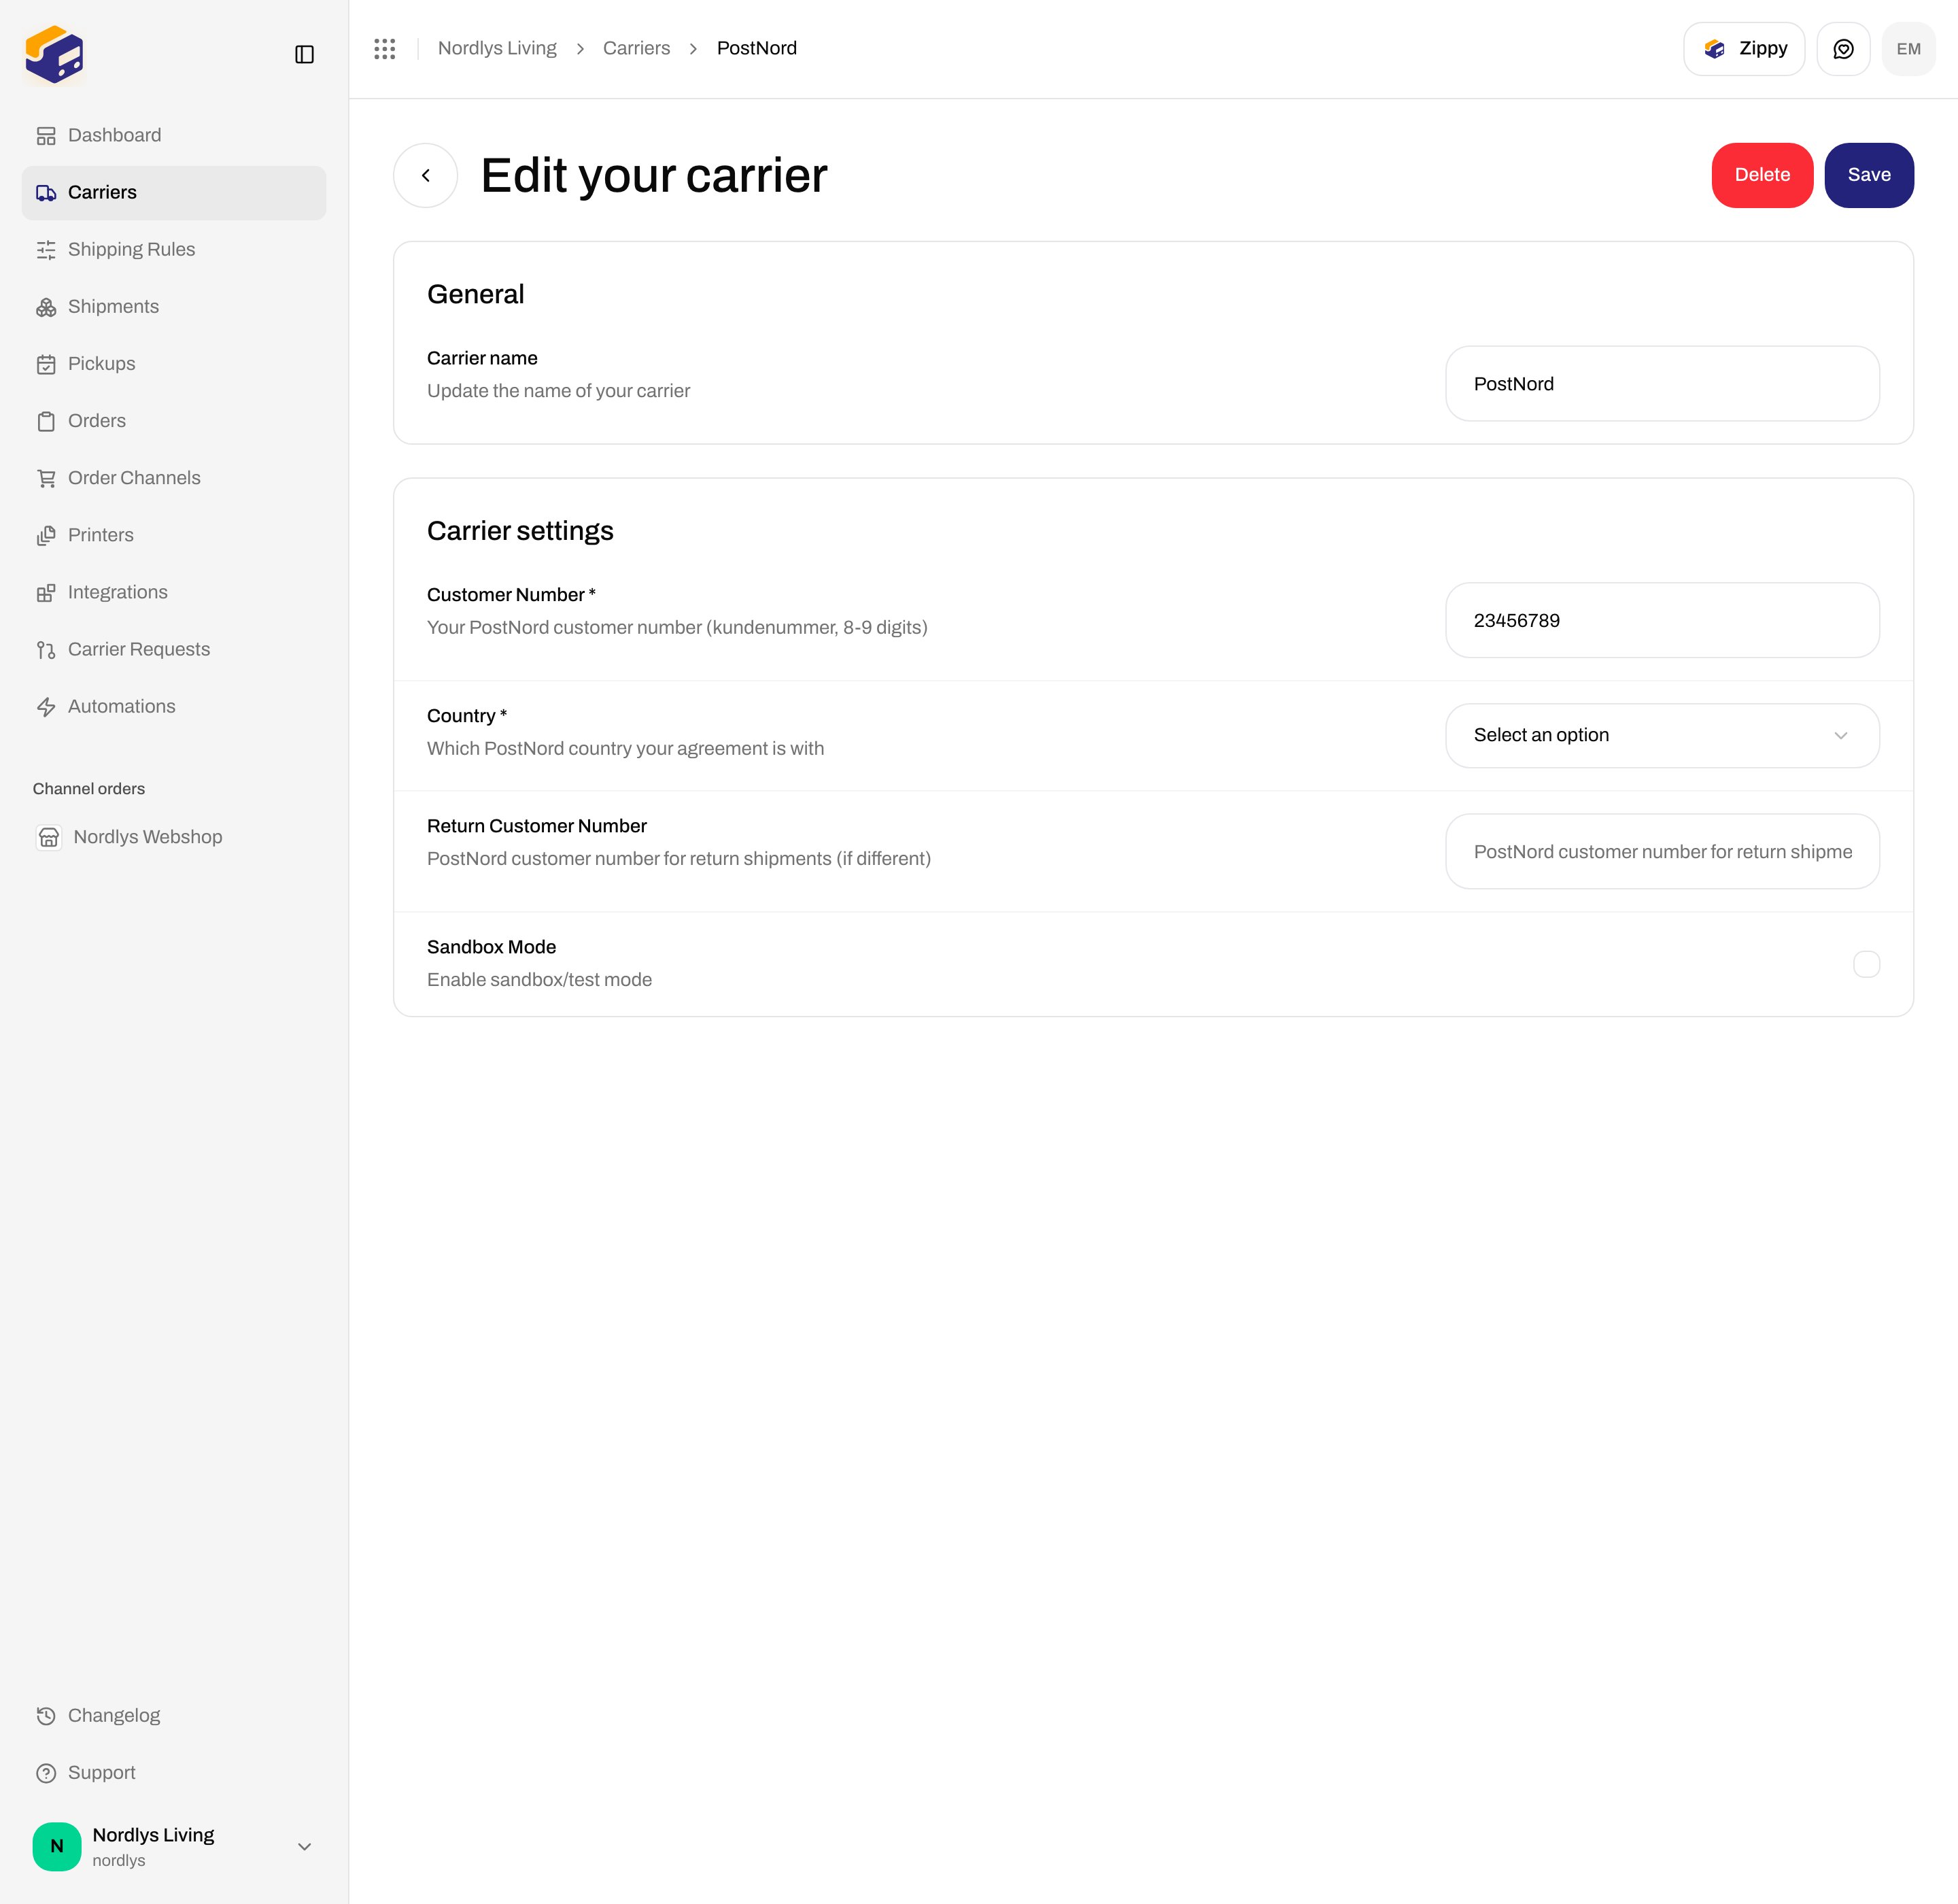Click the PostNord breadcrumb text
Image resolution: width=1958 pixels, height=1904 pixels.
pyautogui.click(x=756, y=48)
